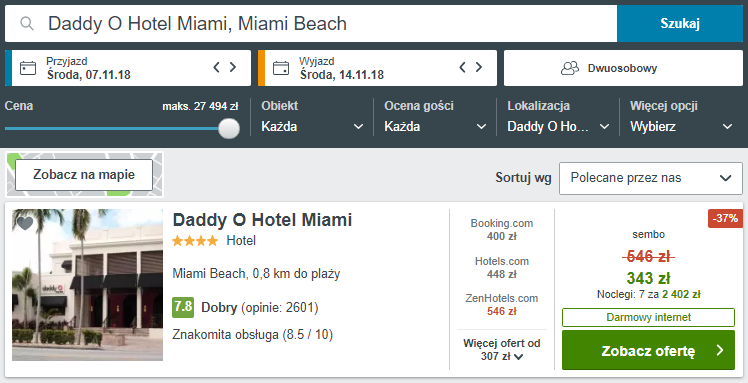748x383 pixels.
Task: Click the magnifying glass search icon
Action: pyautogui.click(x=27, y=23)
